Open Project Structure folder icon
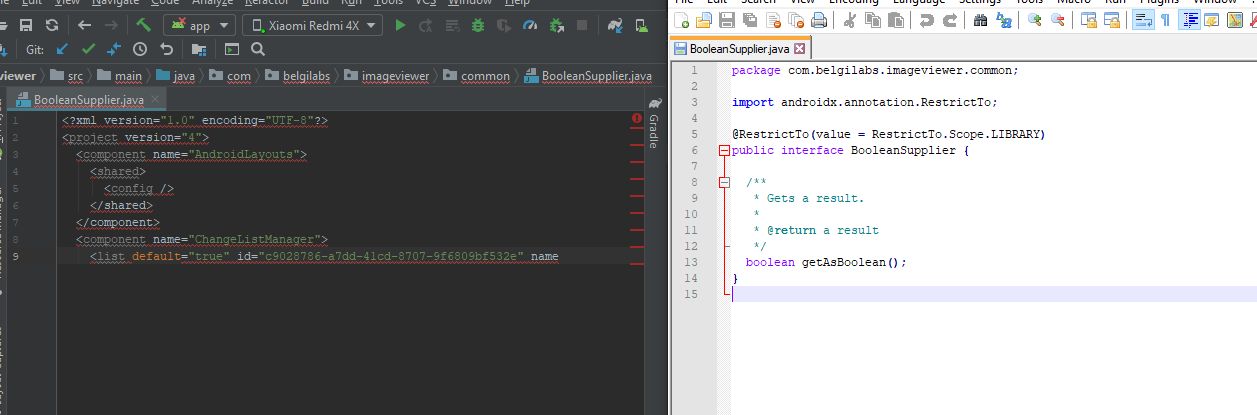Image resolution: width=1257 pixels, height=415 pixels. point(198,49)
